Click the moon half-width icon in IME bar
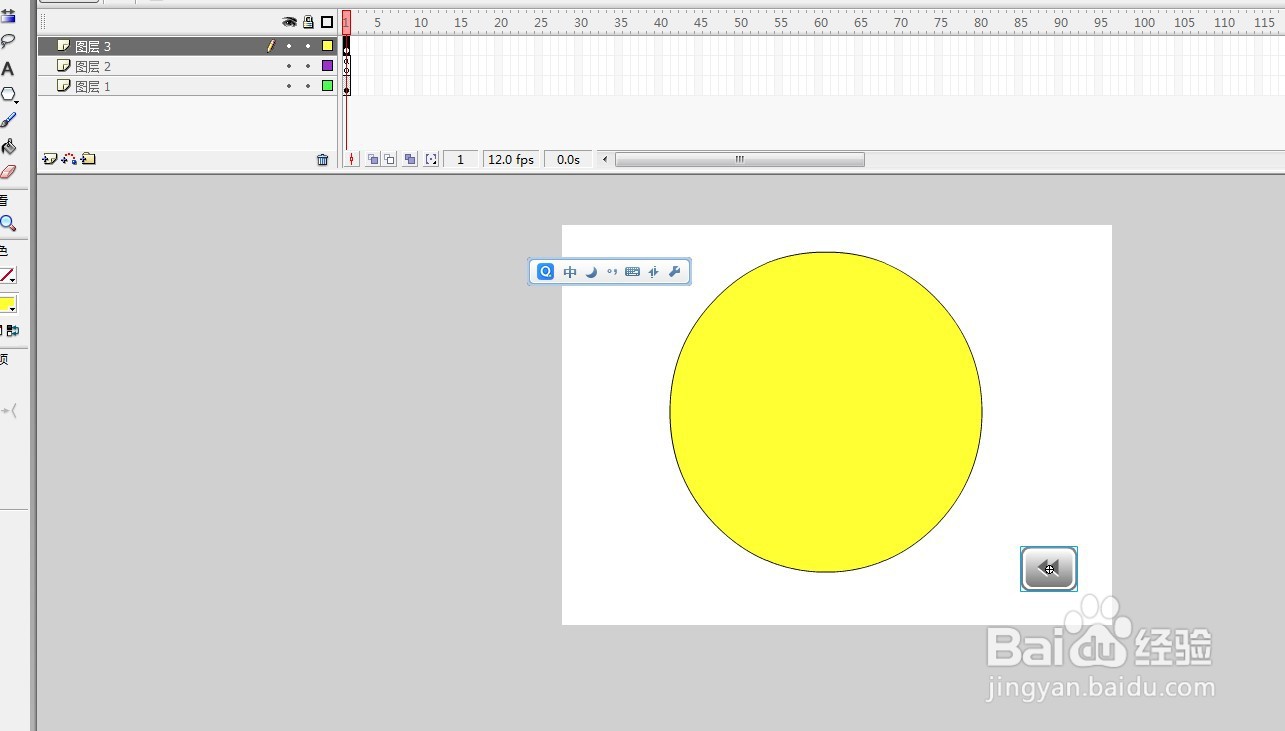1285x731 pixels. point(591,272)
